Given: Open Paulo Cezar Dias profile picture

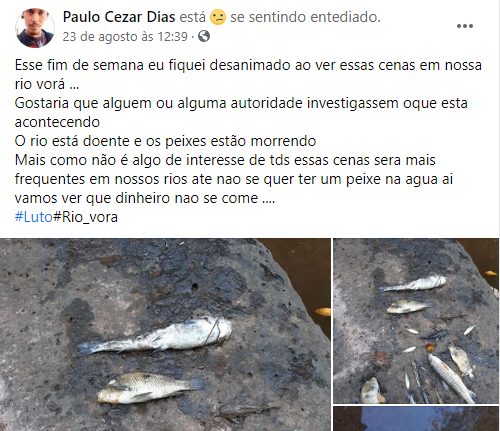Looking at the screenshot, I should [35, 28].
